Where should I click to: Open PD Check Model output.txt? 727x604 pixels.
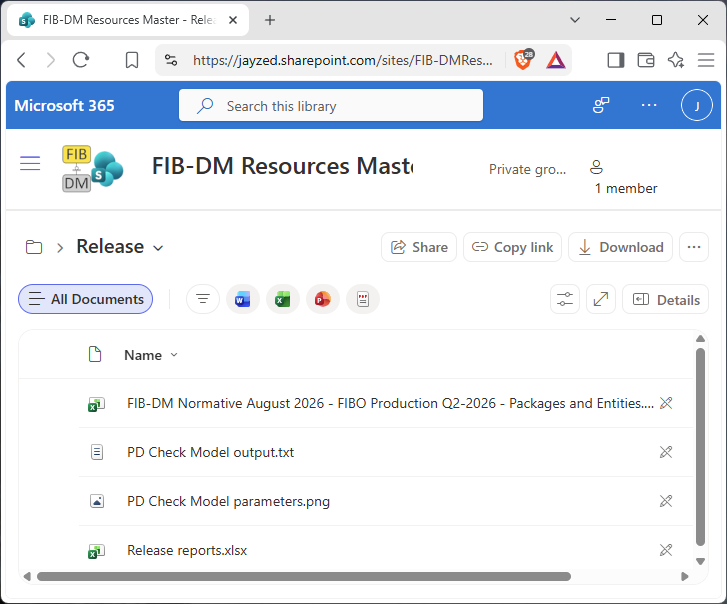pyautogui.click(x=210, y=452)
